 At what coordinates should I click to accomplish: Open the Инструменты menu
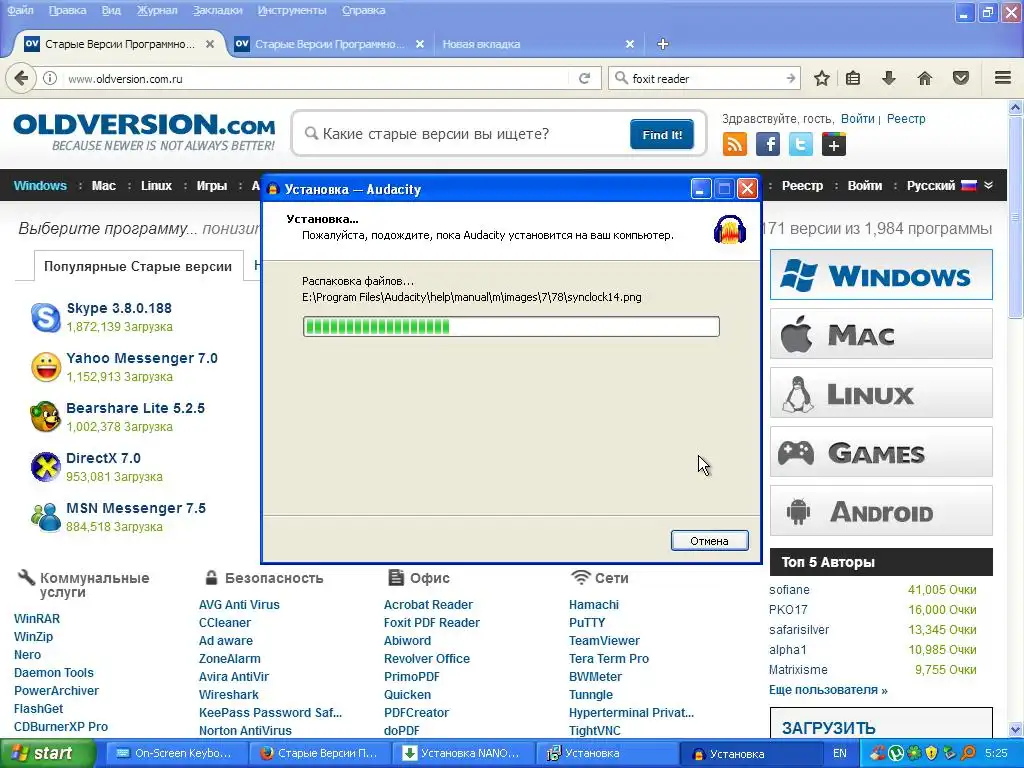pyautogui.click(x=292, y=10)
